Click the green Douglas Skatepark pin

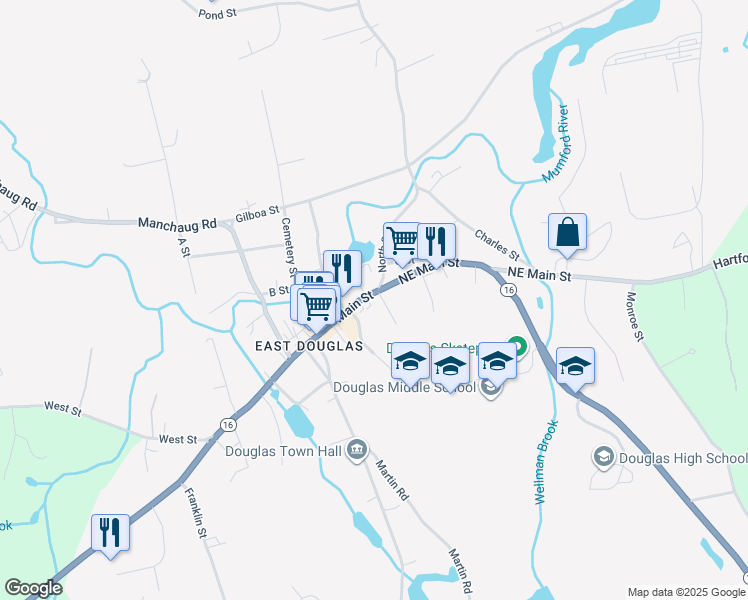[516, 347]
